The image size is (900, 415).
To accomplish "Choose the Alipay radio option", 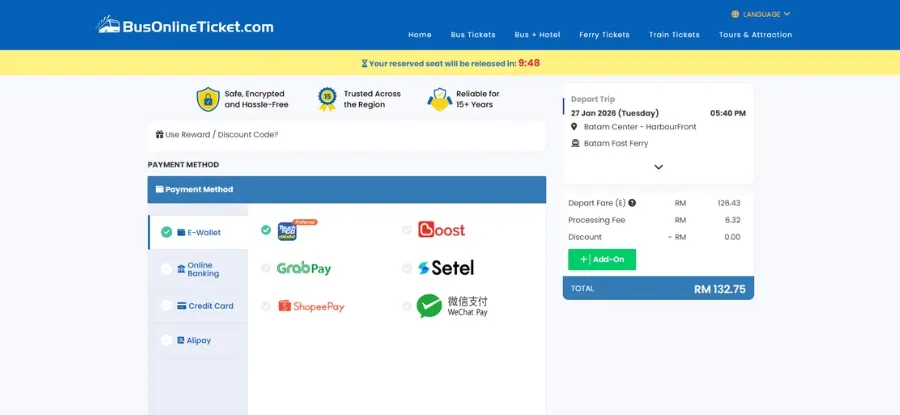I will (166, 340).
